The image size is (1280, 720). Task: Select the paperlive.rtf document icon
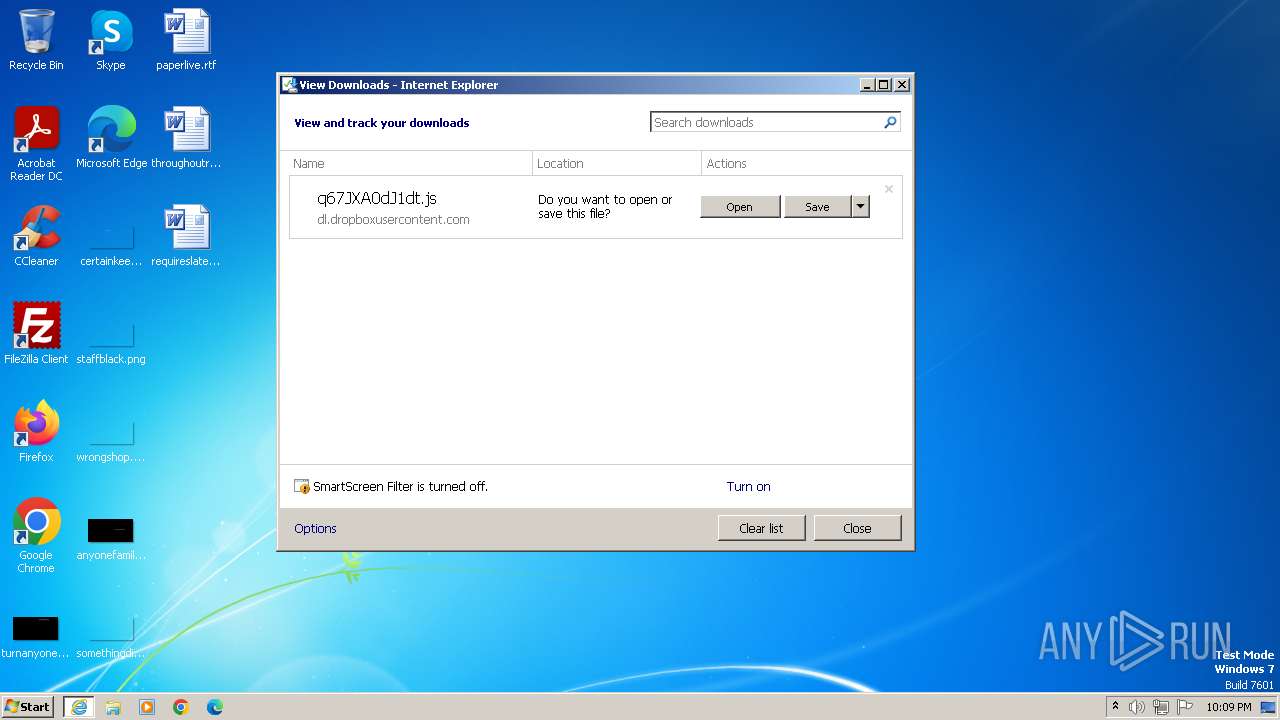pos(186,40)
